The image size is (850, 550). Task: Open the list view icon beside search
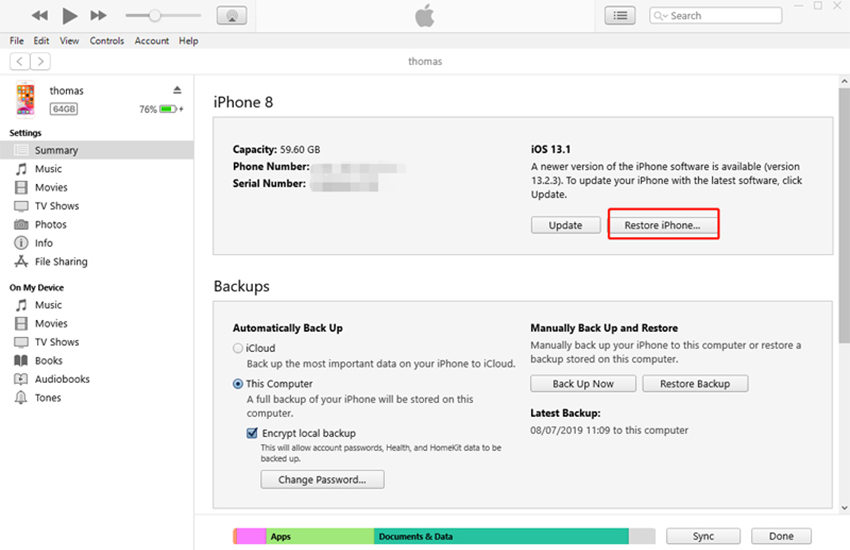(x=620, y=16)
